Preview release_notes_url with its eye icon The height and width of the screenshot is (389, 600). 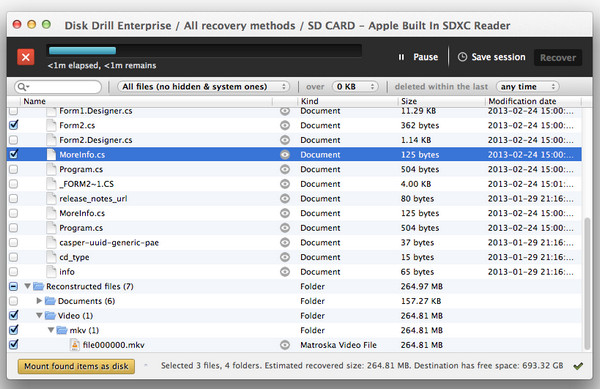[285, 199]
